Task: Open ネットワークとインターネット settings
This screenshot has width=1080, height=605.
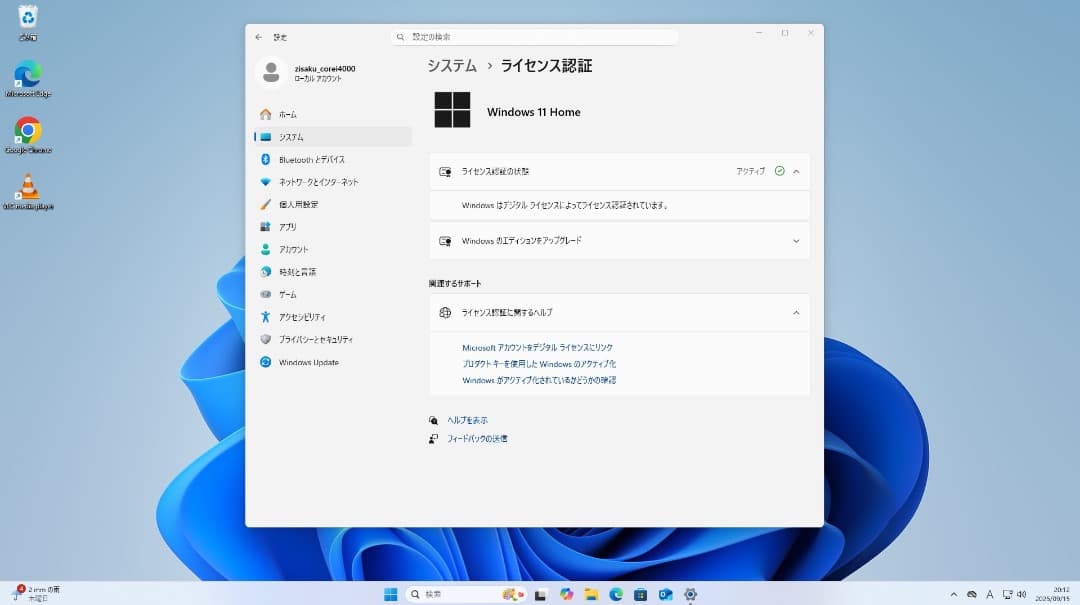Action: [333, 182]
